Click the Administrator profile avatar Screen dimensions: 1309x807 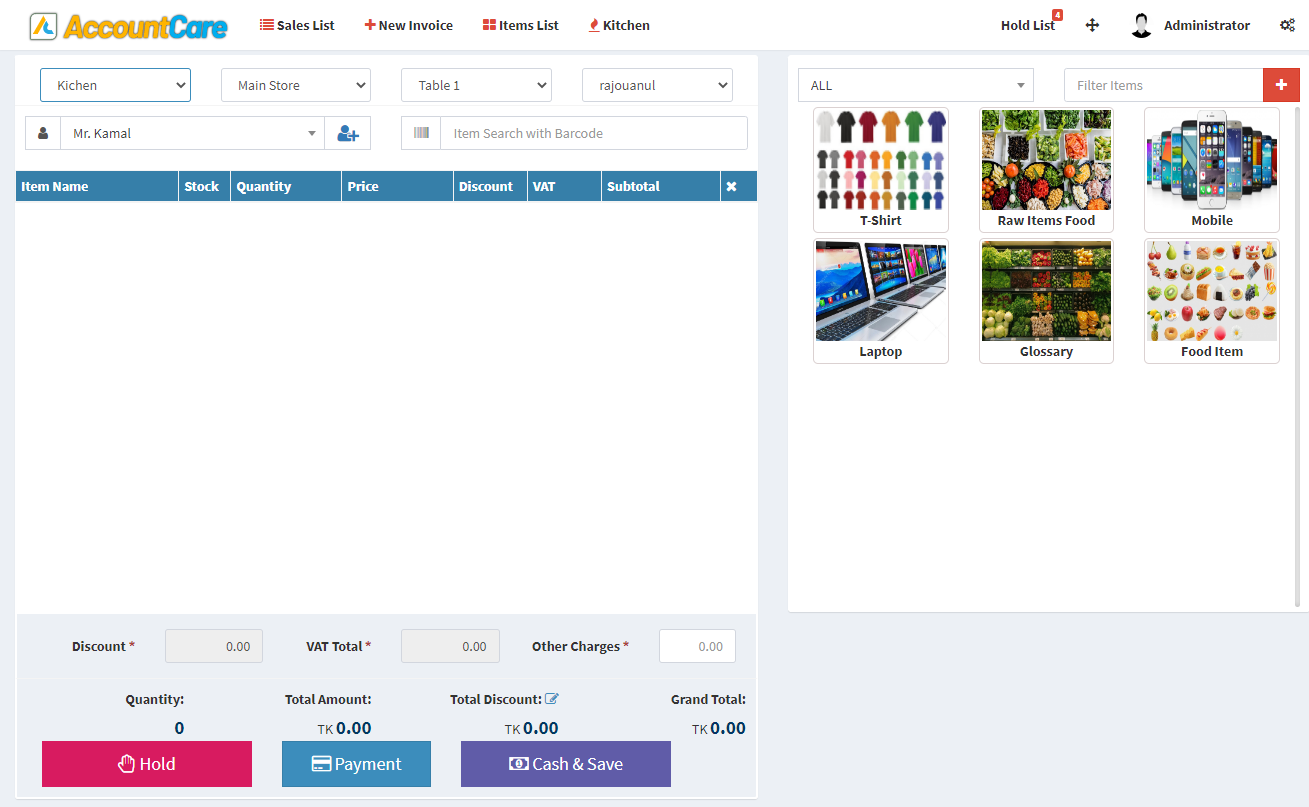pyautogui.click(x=1141, y=24)
